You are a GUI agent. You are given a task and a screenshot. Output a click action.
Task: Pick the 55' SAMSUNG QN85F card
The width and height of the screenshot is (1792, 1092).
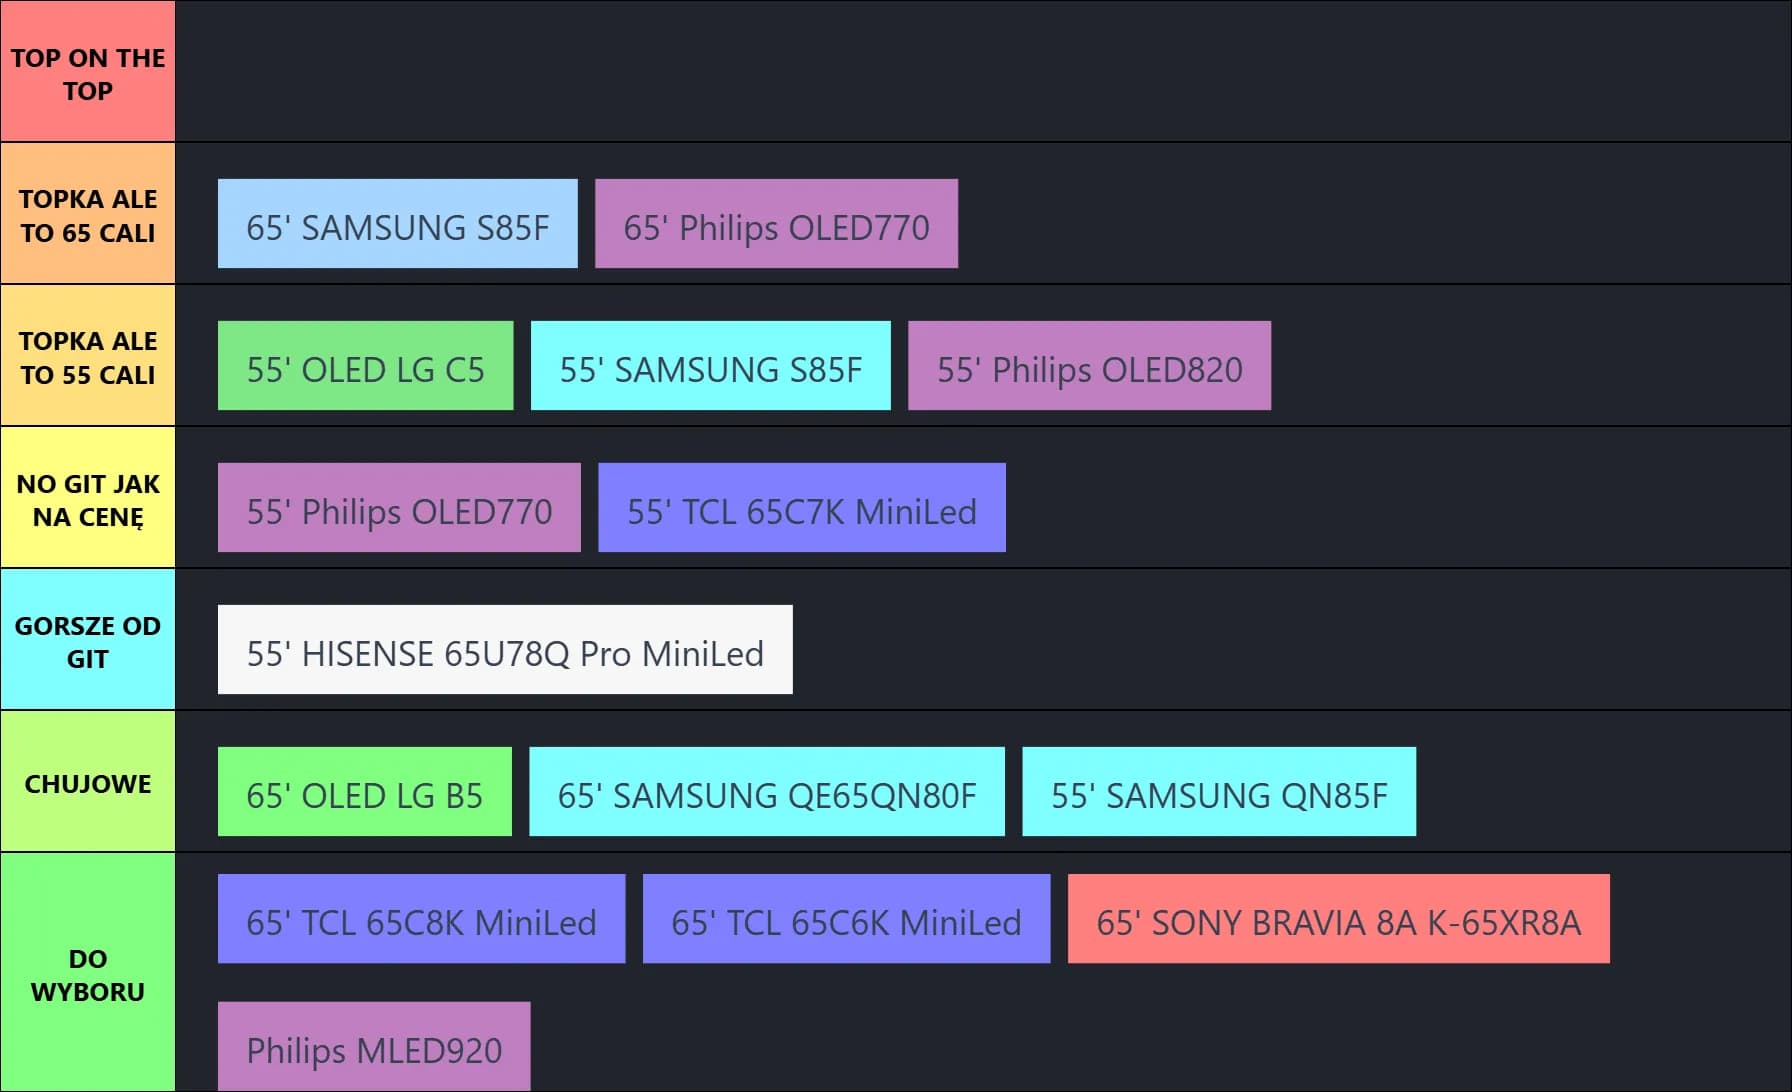pos(1218,792)
